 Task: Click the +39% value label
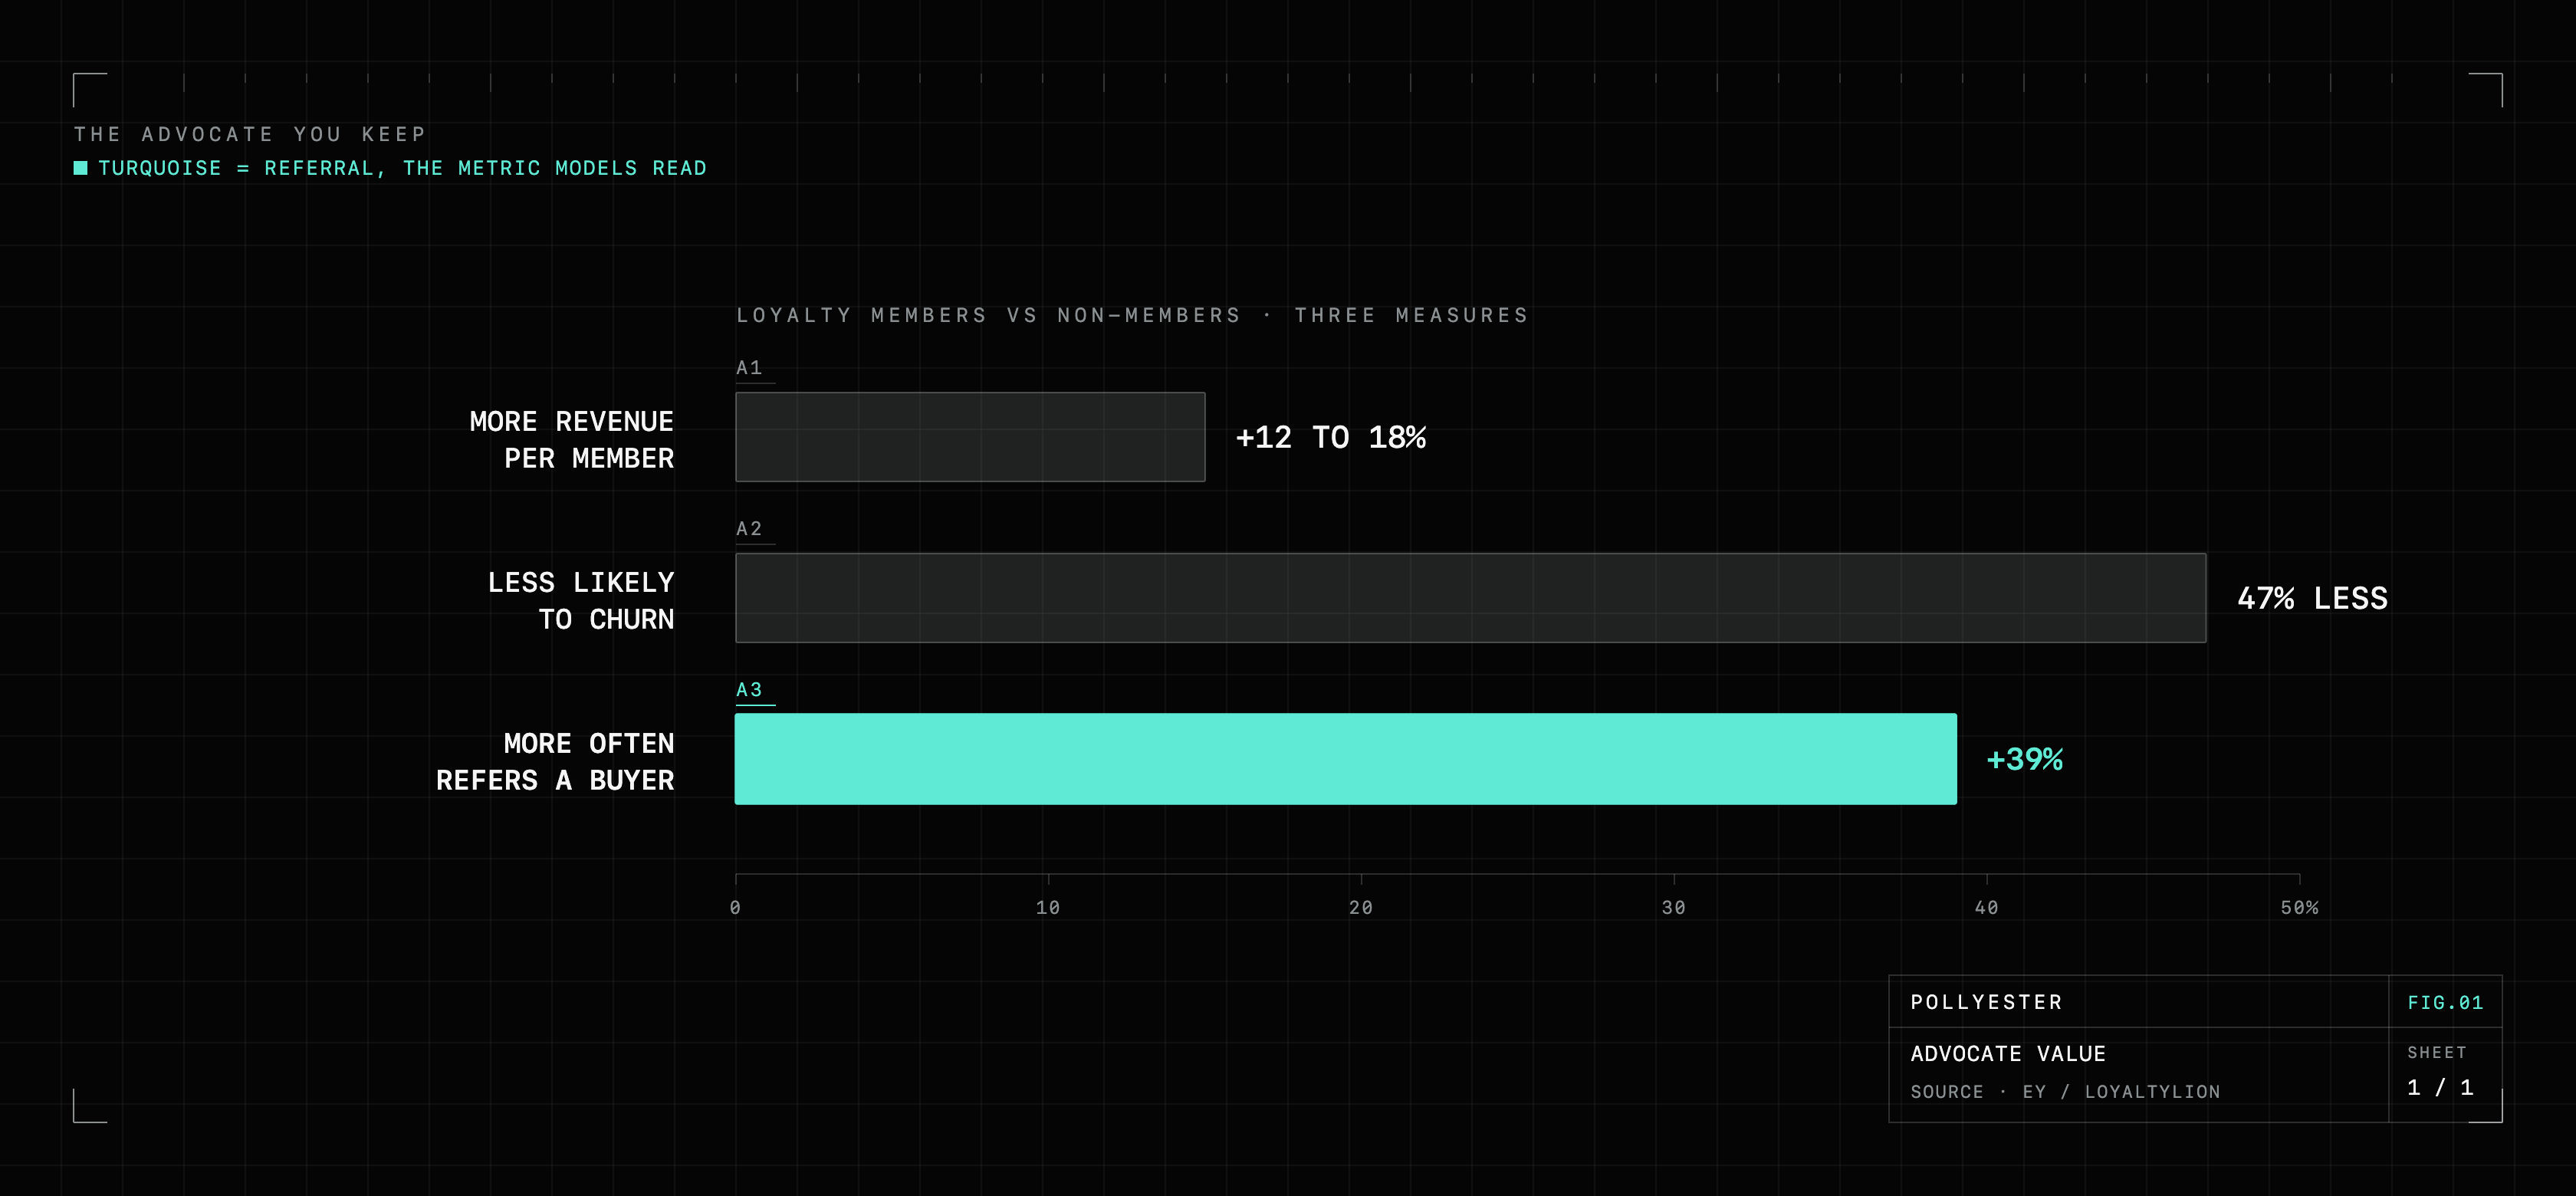[x=2024, y=759]
